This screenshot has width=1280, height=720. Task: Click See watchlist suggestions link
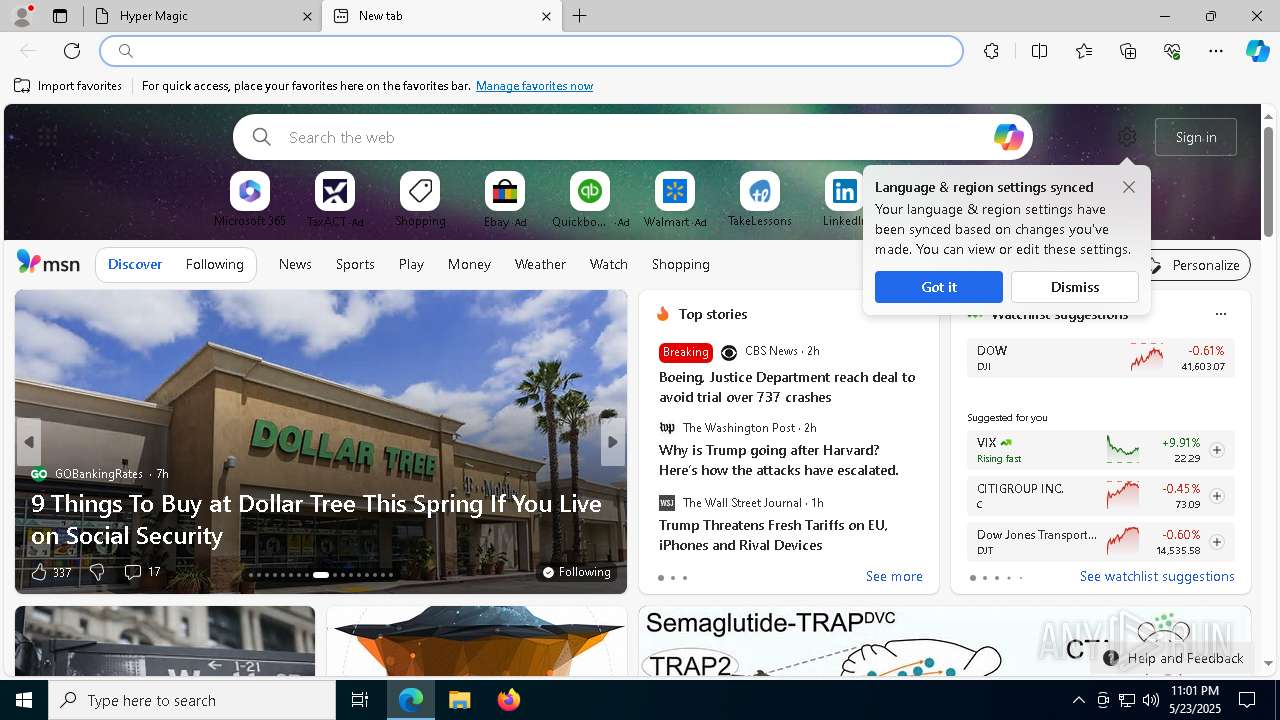[x=1157, y=576]
